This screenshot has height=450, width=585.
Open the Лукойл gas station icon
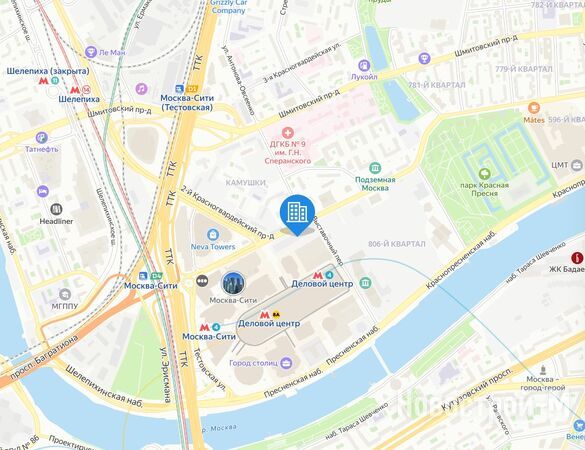pyautogui.click(x=364, y=65)
